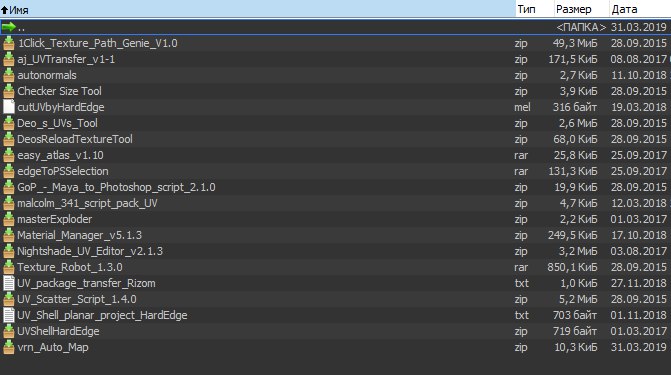The height and width of the screenshot is (375, 671).
Task: Select the vrn_Auto_Map file name
Action: click(x=53, y=347)
